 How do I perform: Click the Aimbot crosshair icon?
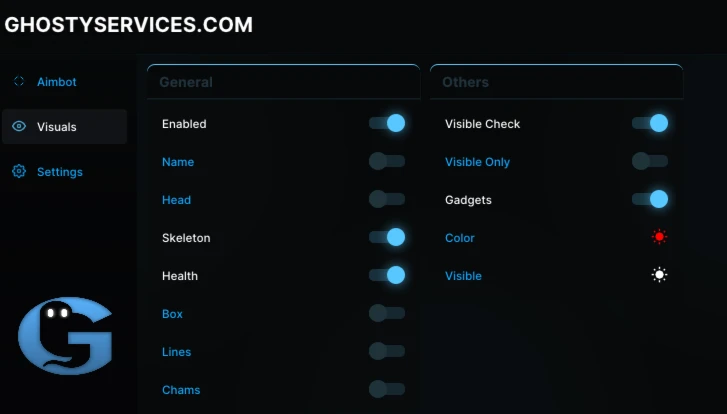point(19,81)
